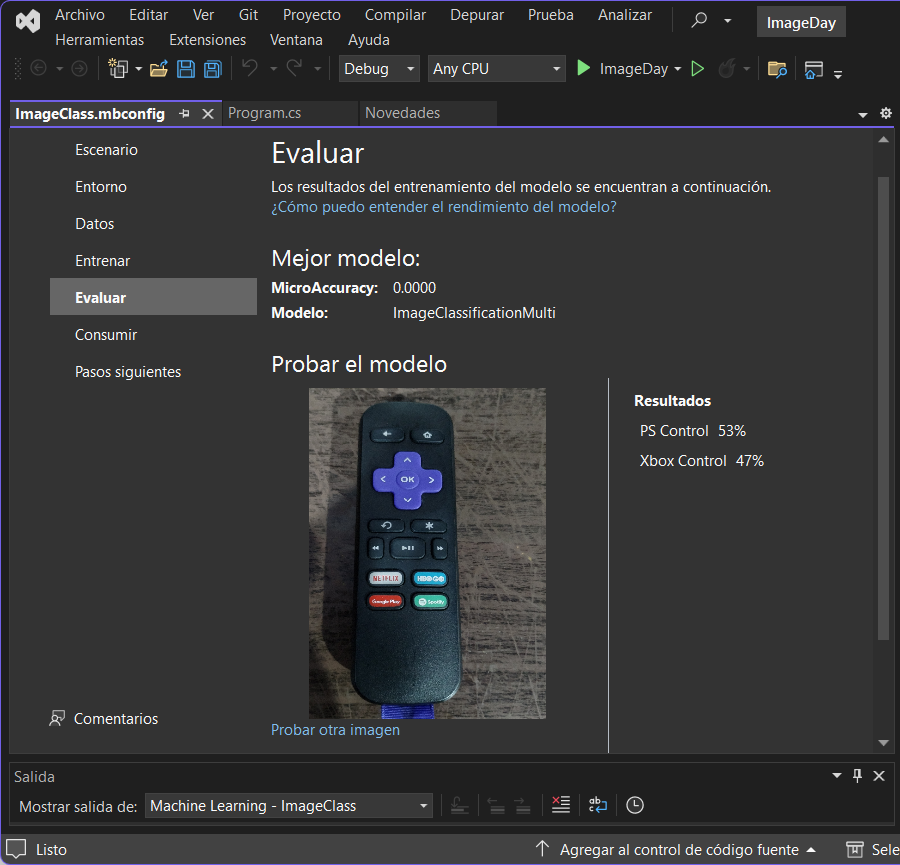Click the ImageDay solution name button
Viewport: 900px width, 865px height.
[801, 22]
